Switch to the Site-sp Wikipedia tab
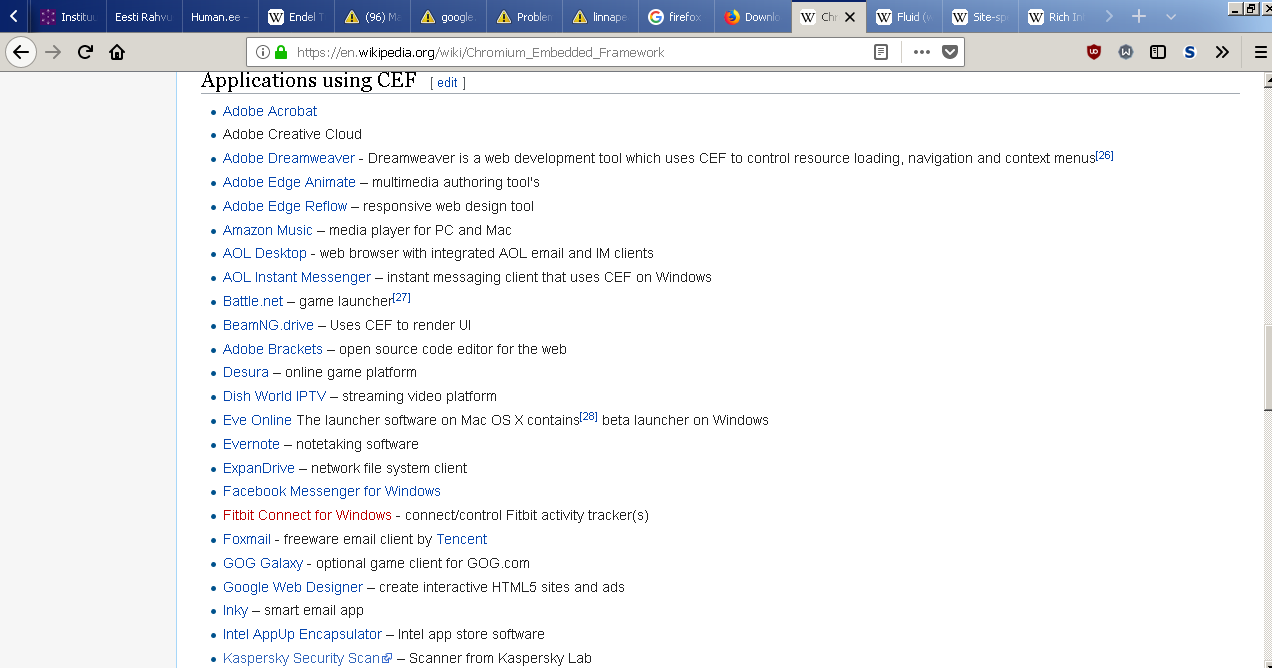This screenshot has height=668, width=1272. pos(980,17)
